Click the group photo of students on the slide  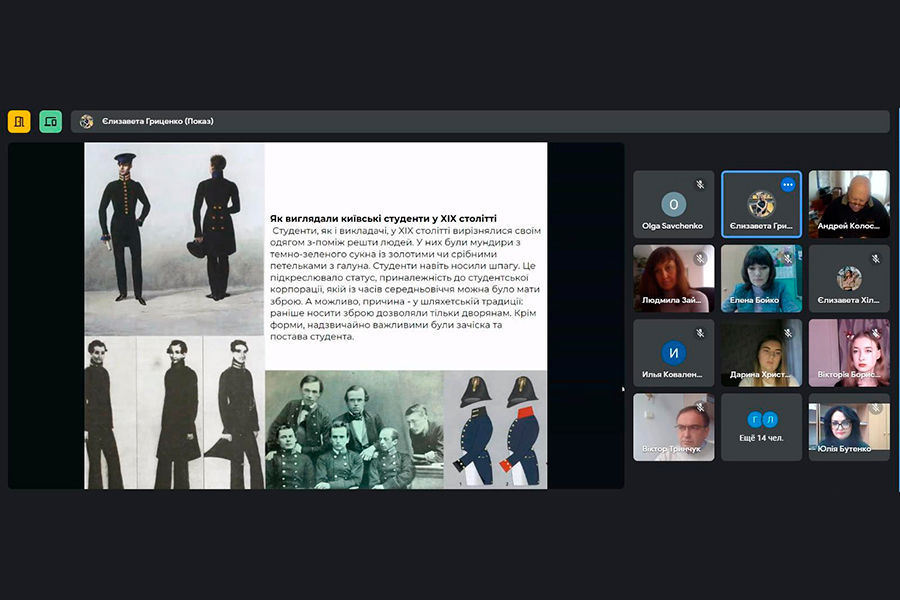coord(354,430)
